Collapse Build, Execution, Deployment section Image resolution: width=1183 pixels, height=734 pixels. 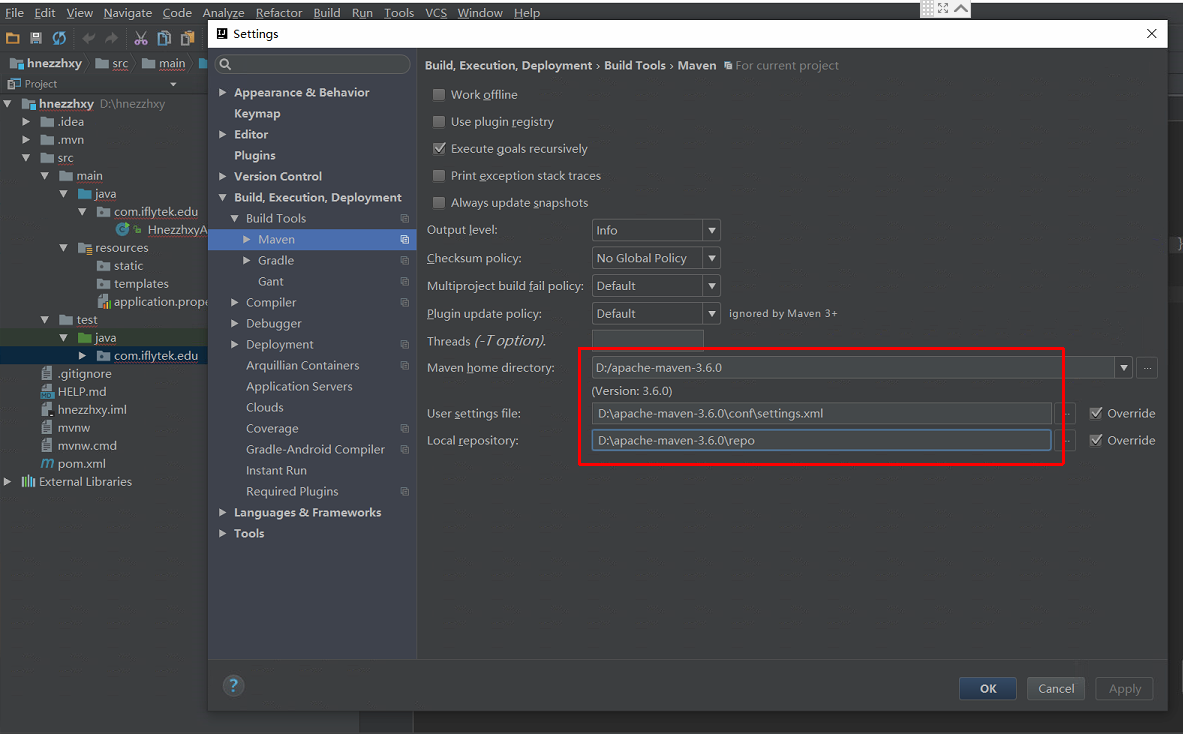(x=223, y=198)
